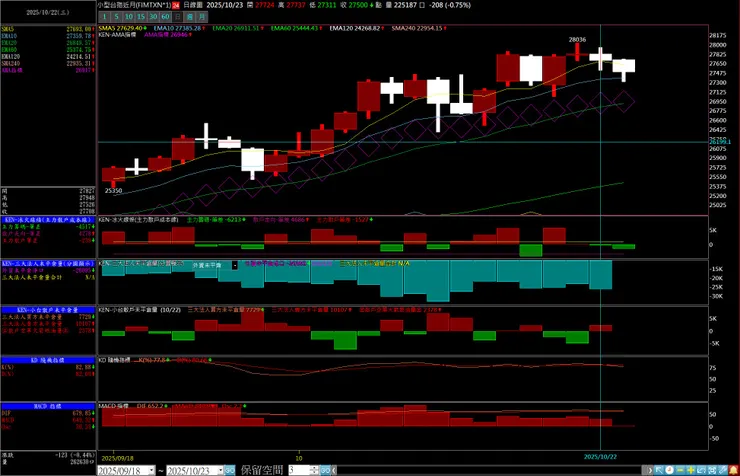Open the 外資未平倉 series dropdown arrow

(x=235, y=266)
